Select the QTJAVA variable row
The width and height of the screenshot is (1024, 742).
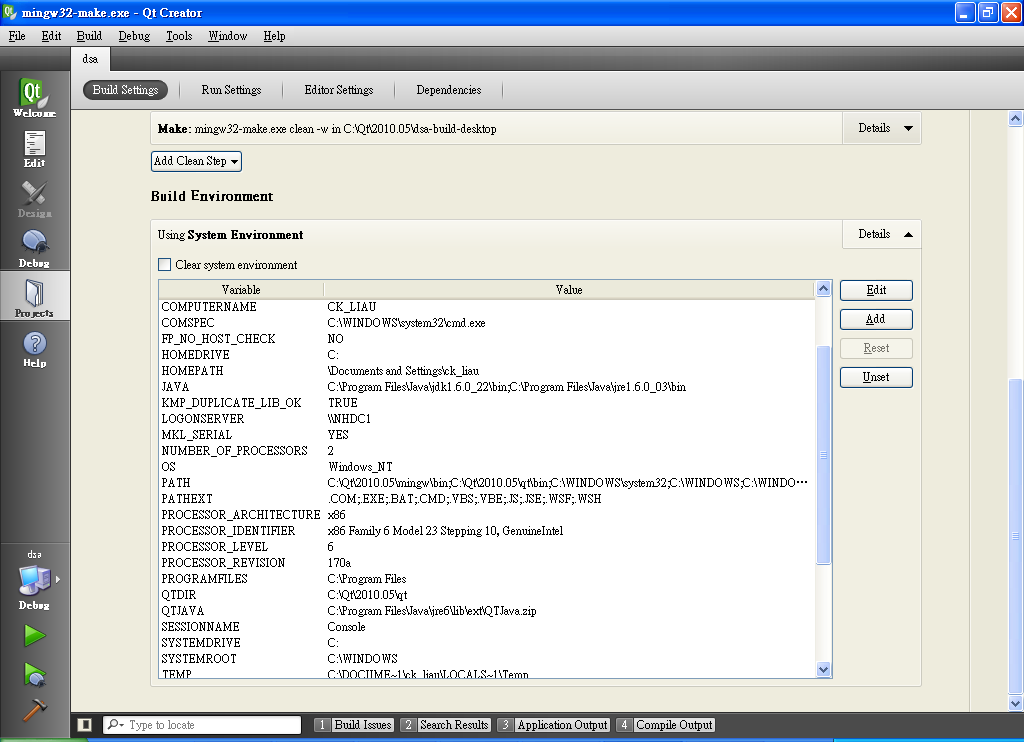click(487, 611)
